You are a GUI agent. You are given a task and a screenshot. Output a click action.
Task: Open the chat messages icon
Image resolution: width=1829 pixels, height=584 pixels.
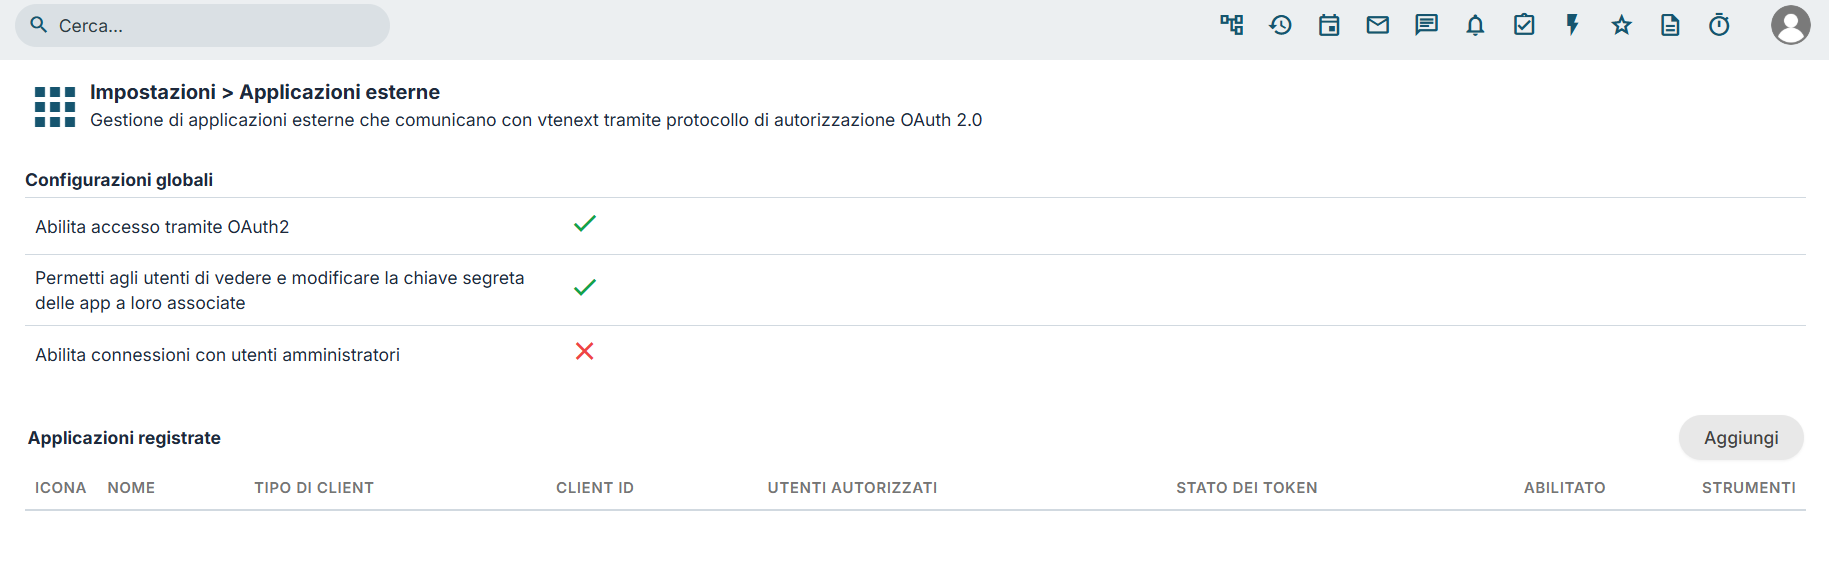1426,25
